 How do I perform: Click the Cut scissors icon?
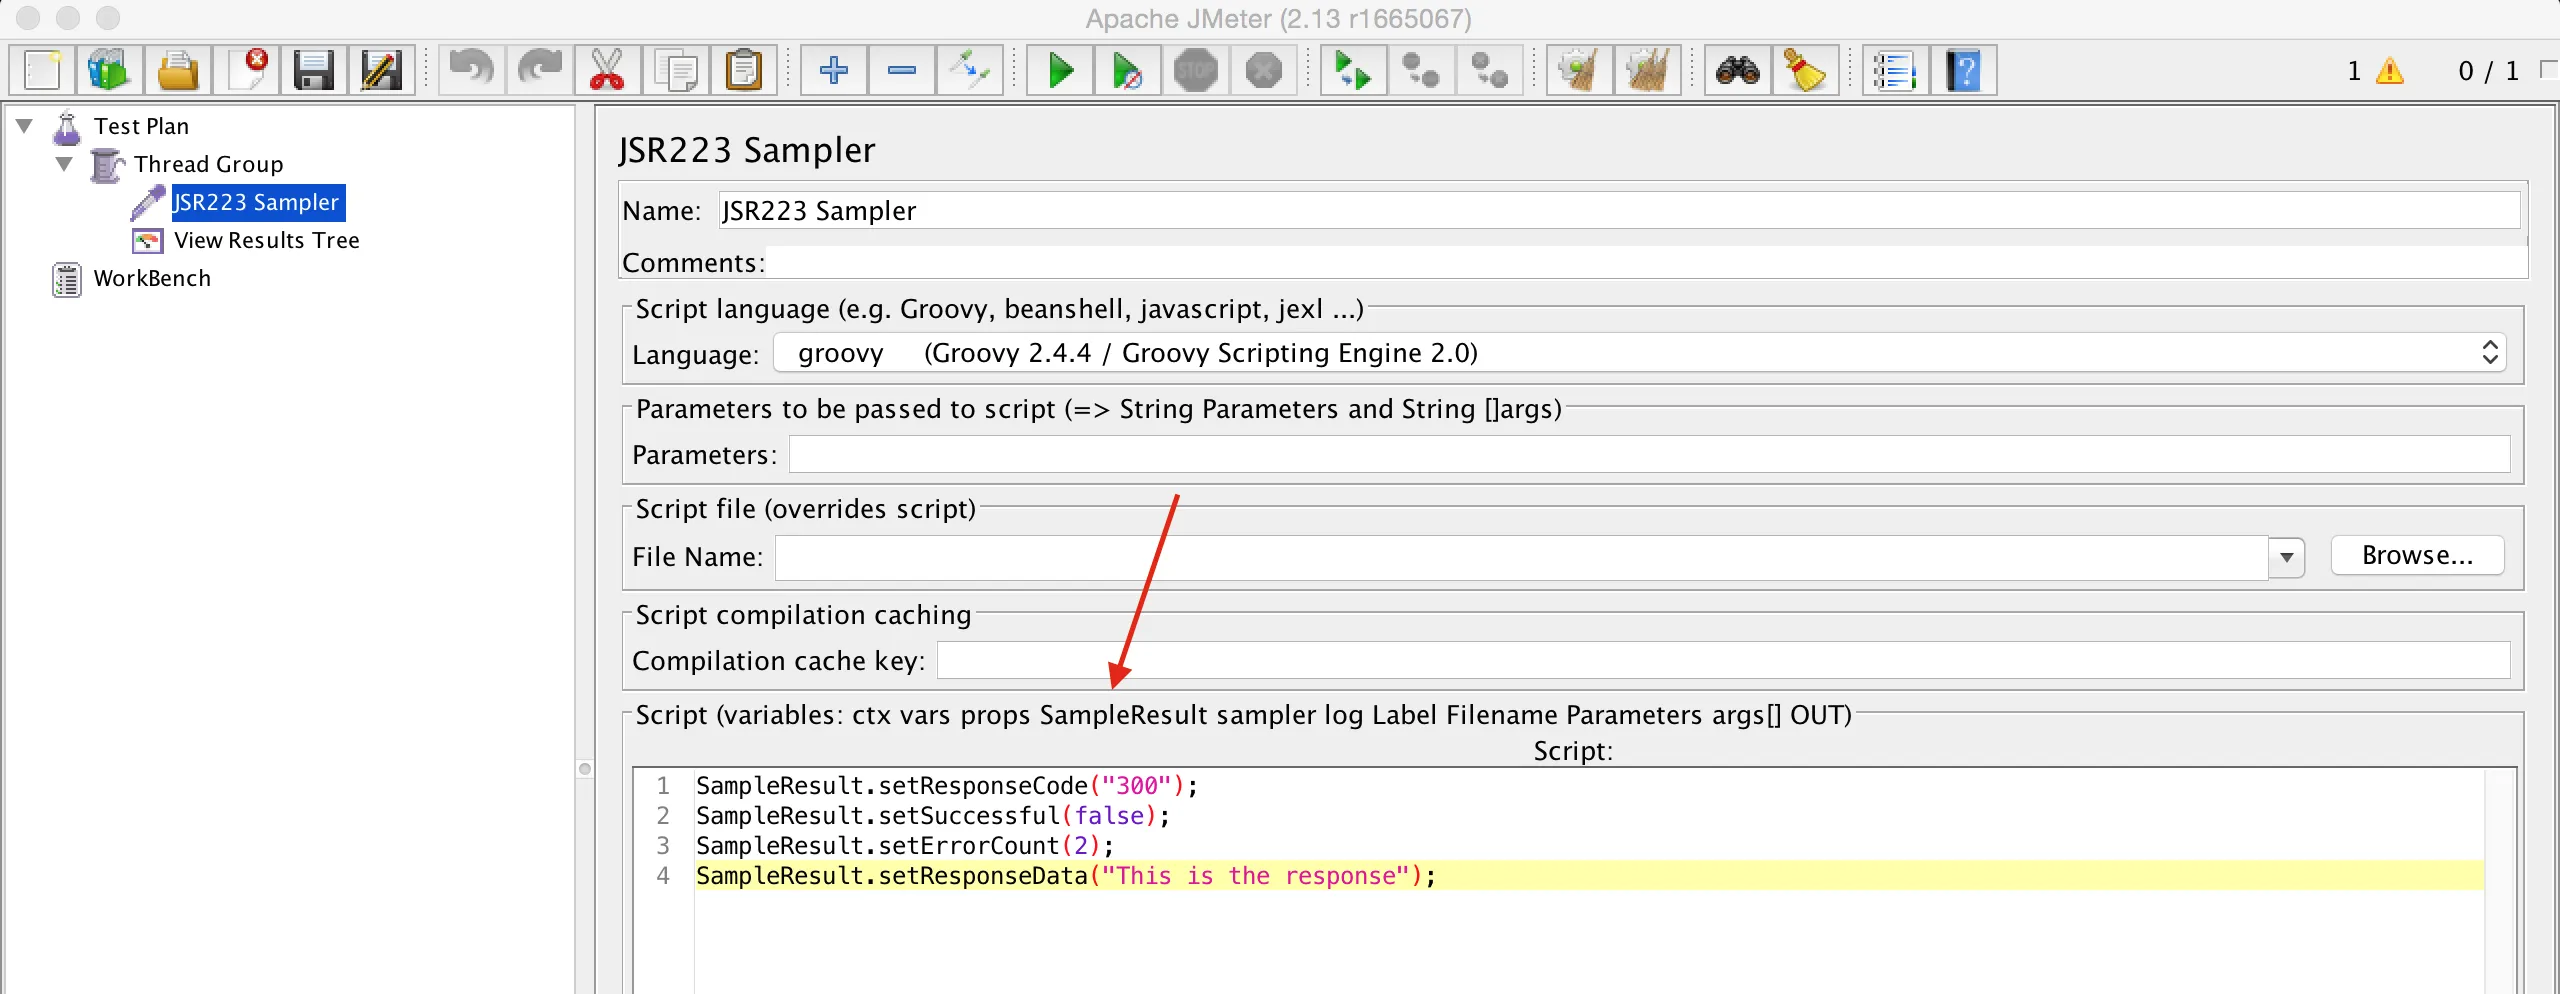607,71
